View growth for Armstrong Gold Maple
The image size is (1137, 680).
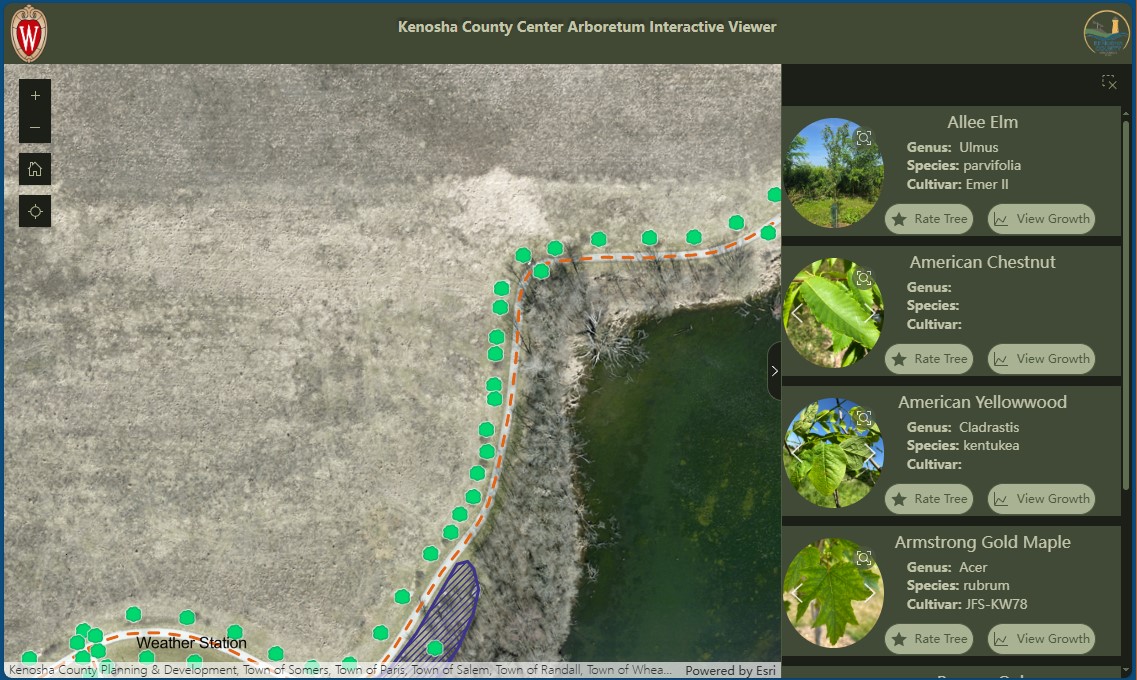tap(1041, 639)
